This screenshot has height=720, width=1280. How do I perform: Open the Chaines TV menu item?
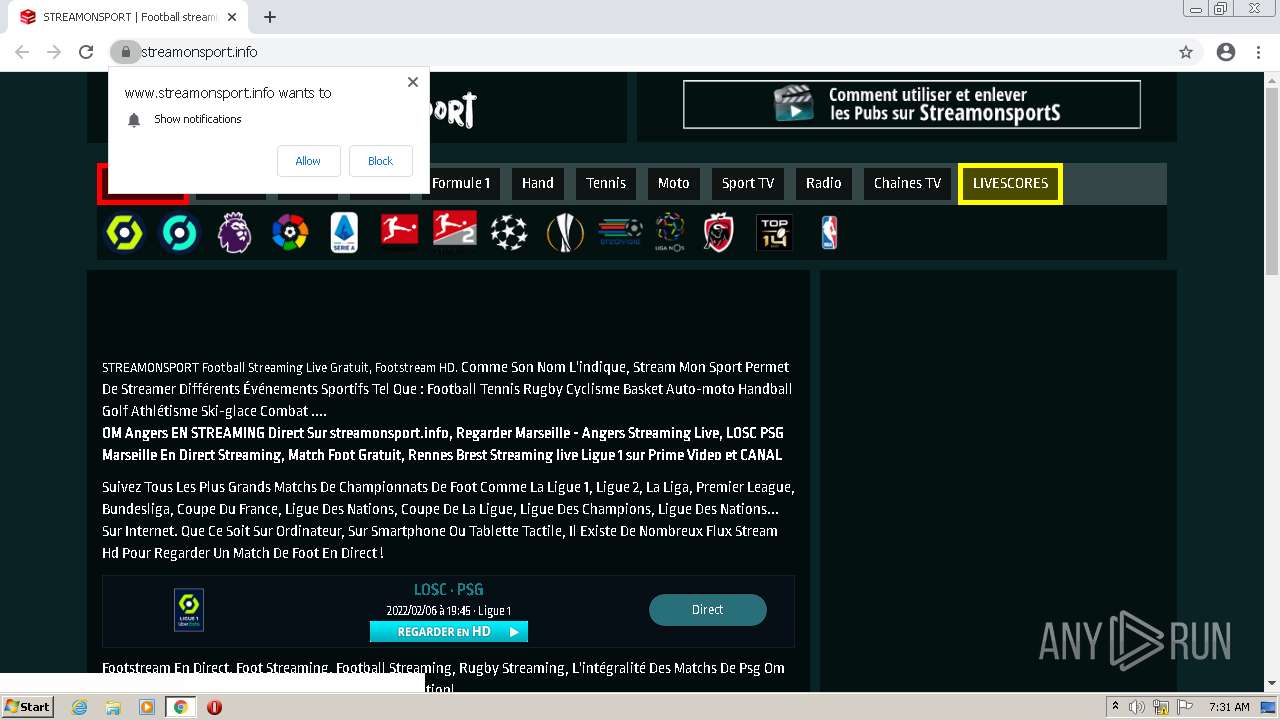pyautogui.click(x=907, y=183)
